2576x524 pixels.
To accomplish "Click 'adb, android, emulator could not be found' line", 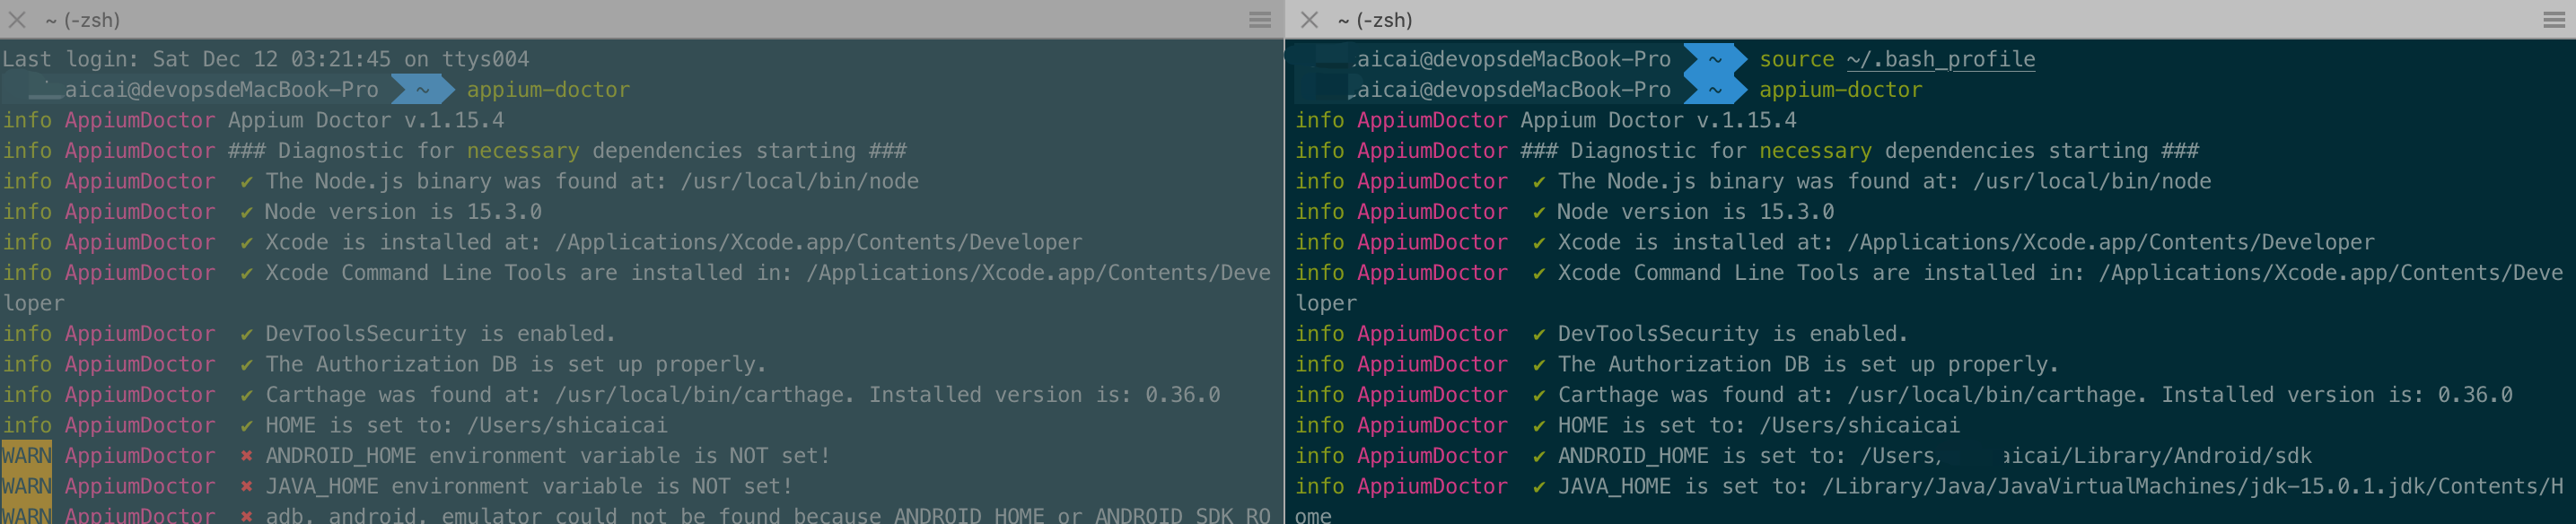I will [768, 515].
